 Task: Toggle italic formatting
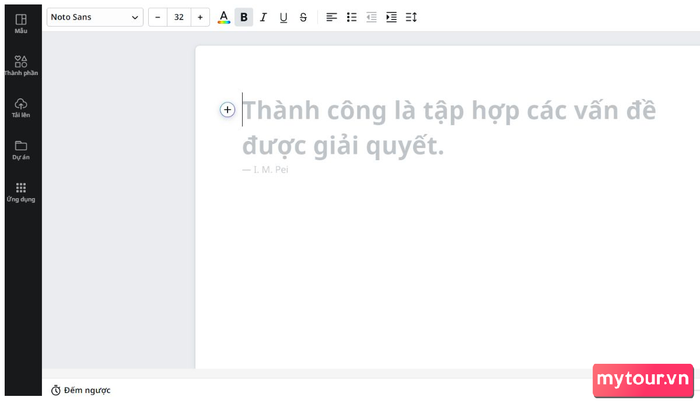[x=263, y=17]
